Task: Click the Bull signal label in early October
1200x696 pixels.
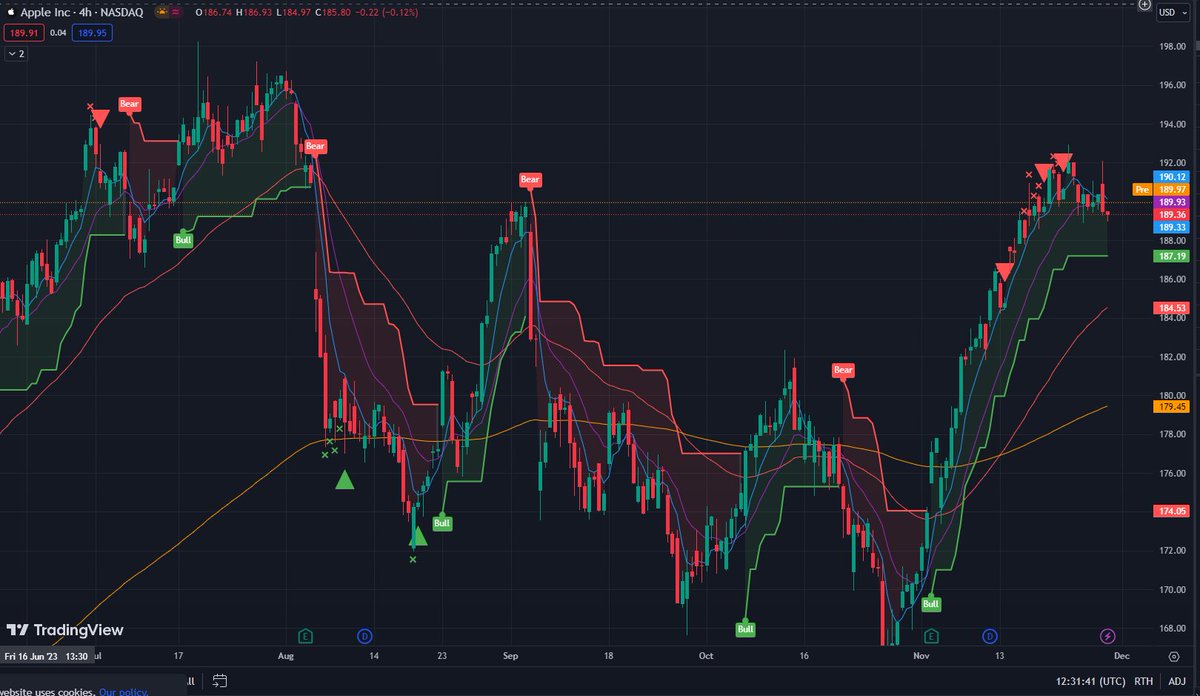Action: [746, 629]
